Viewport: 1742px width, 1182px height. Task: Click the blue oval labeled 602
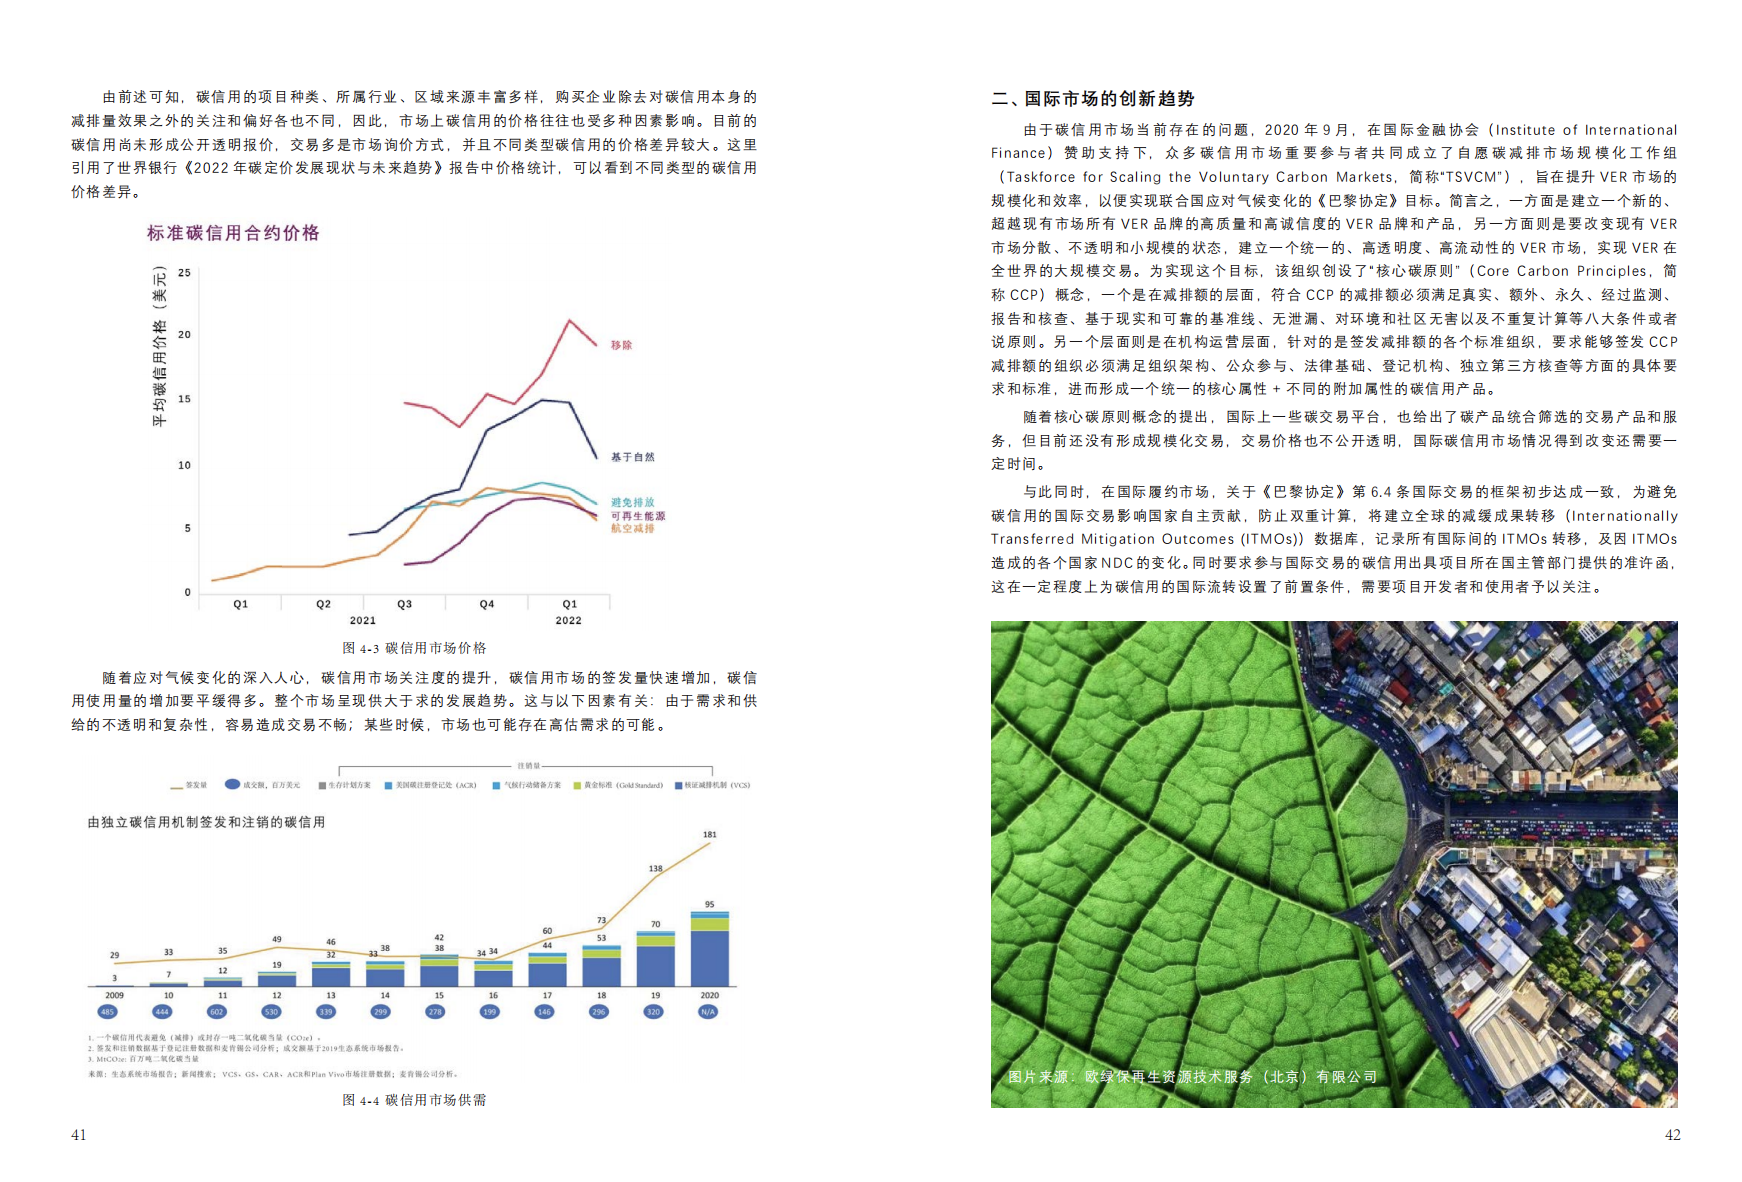coord(216,1011)
